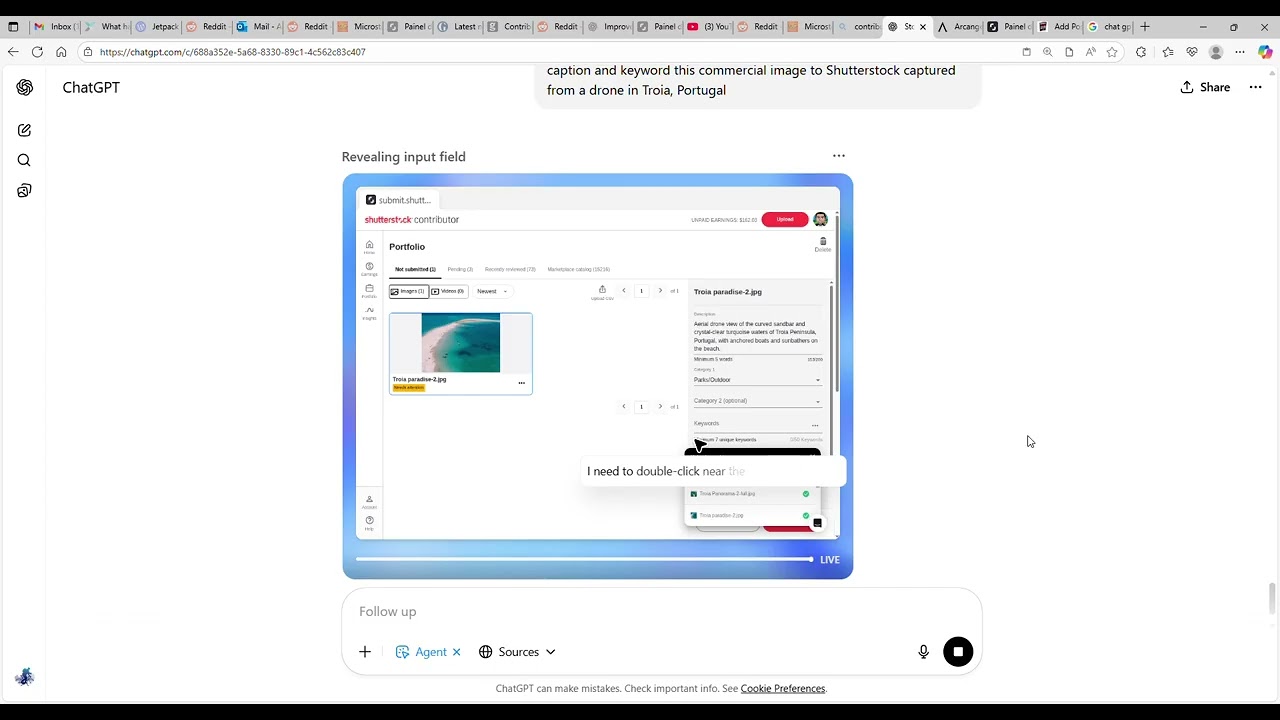Click the Delete trash icon in preview
Screen dimensions: 1280x720
tap(823, 242)
